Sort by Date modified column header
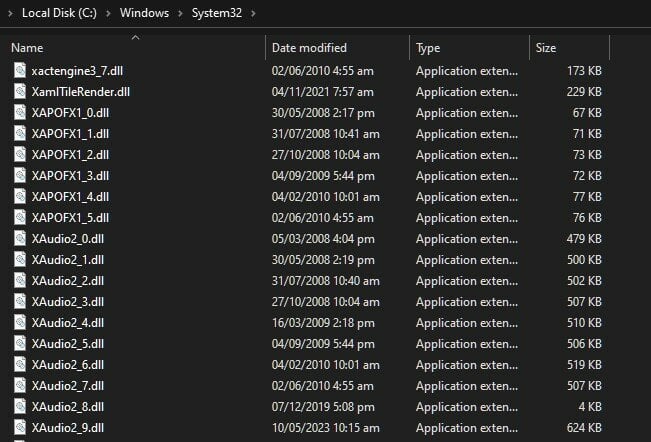Viewport: 651px width, 442px height. [x=309, y=48]
